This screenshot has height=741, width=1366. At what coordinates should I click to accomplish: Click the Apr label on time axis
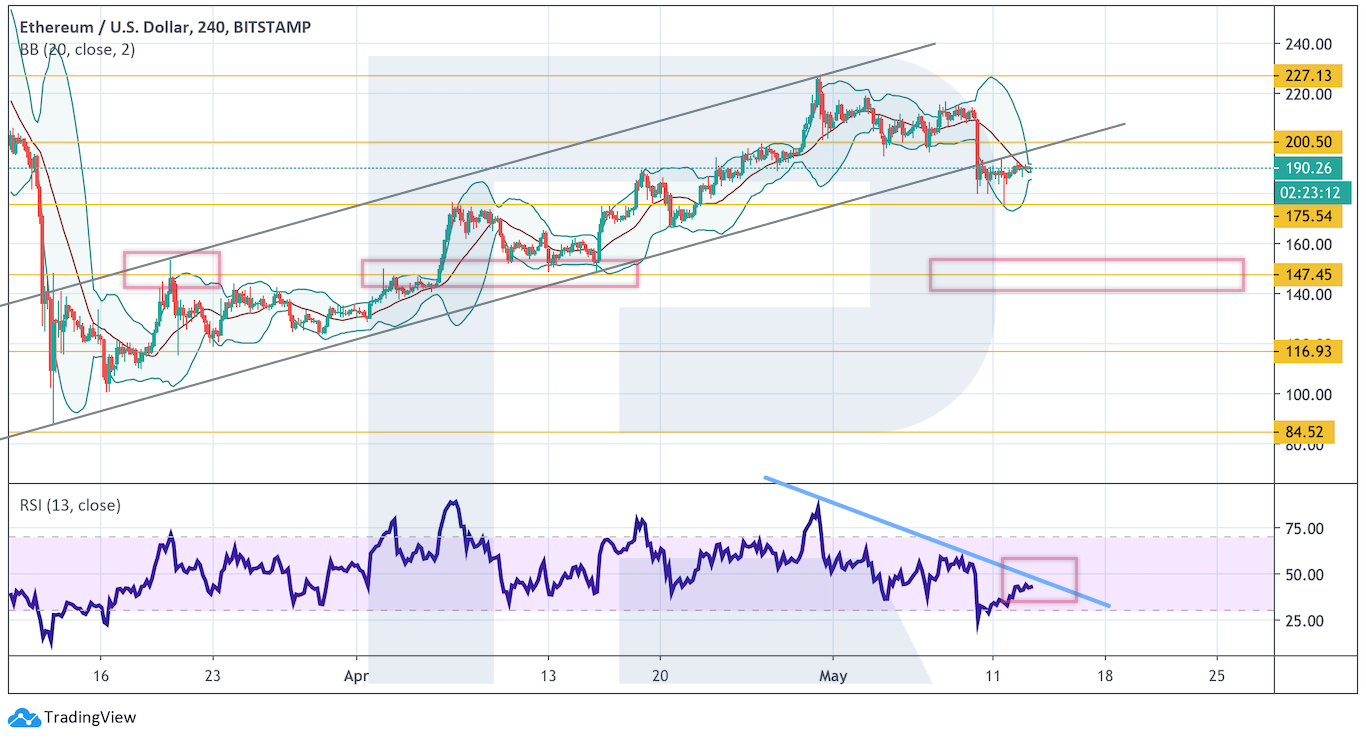point(357,675)
